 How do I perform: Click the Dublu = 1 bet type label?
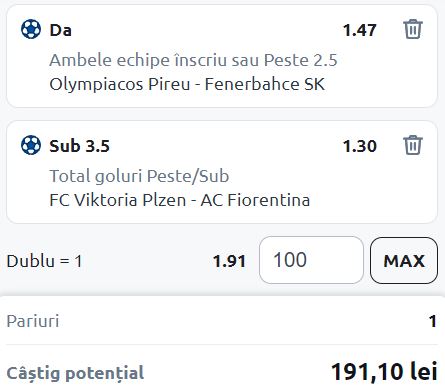click(x=44, y=261)
